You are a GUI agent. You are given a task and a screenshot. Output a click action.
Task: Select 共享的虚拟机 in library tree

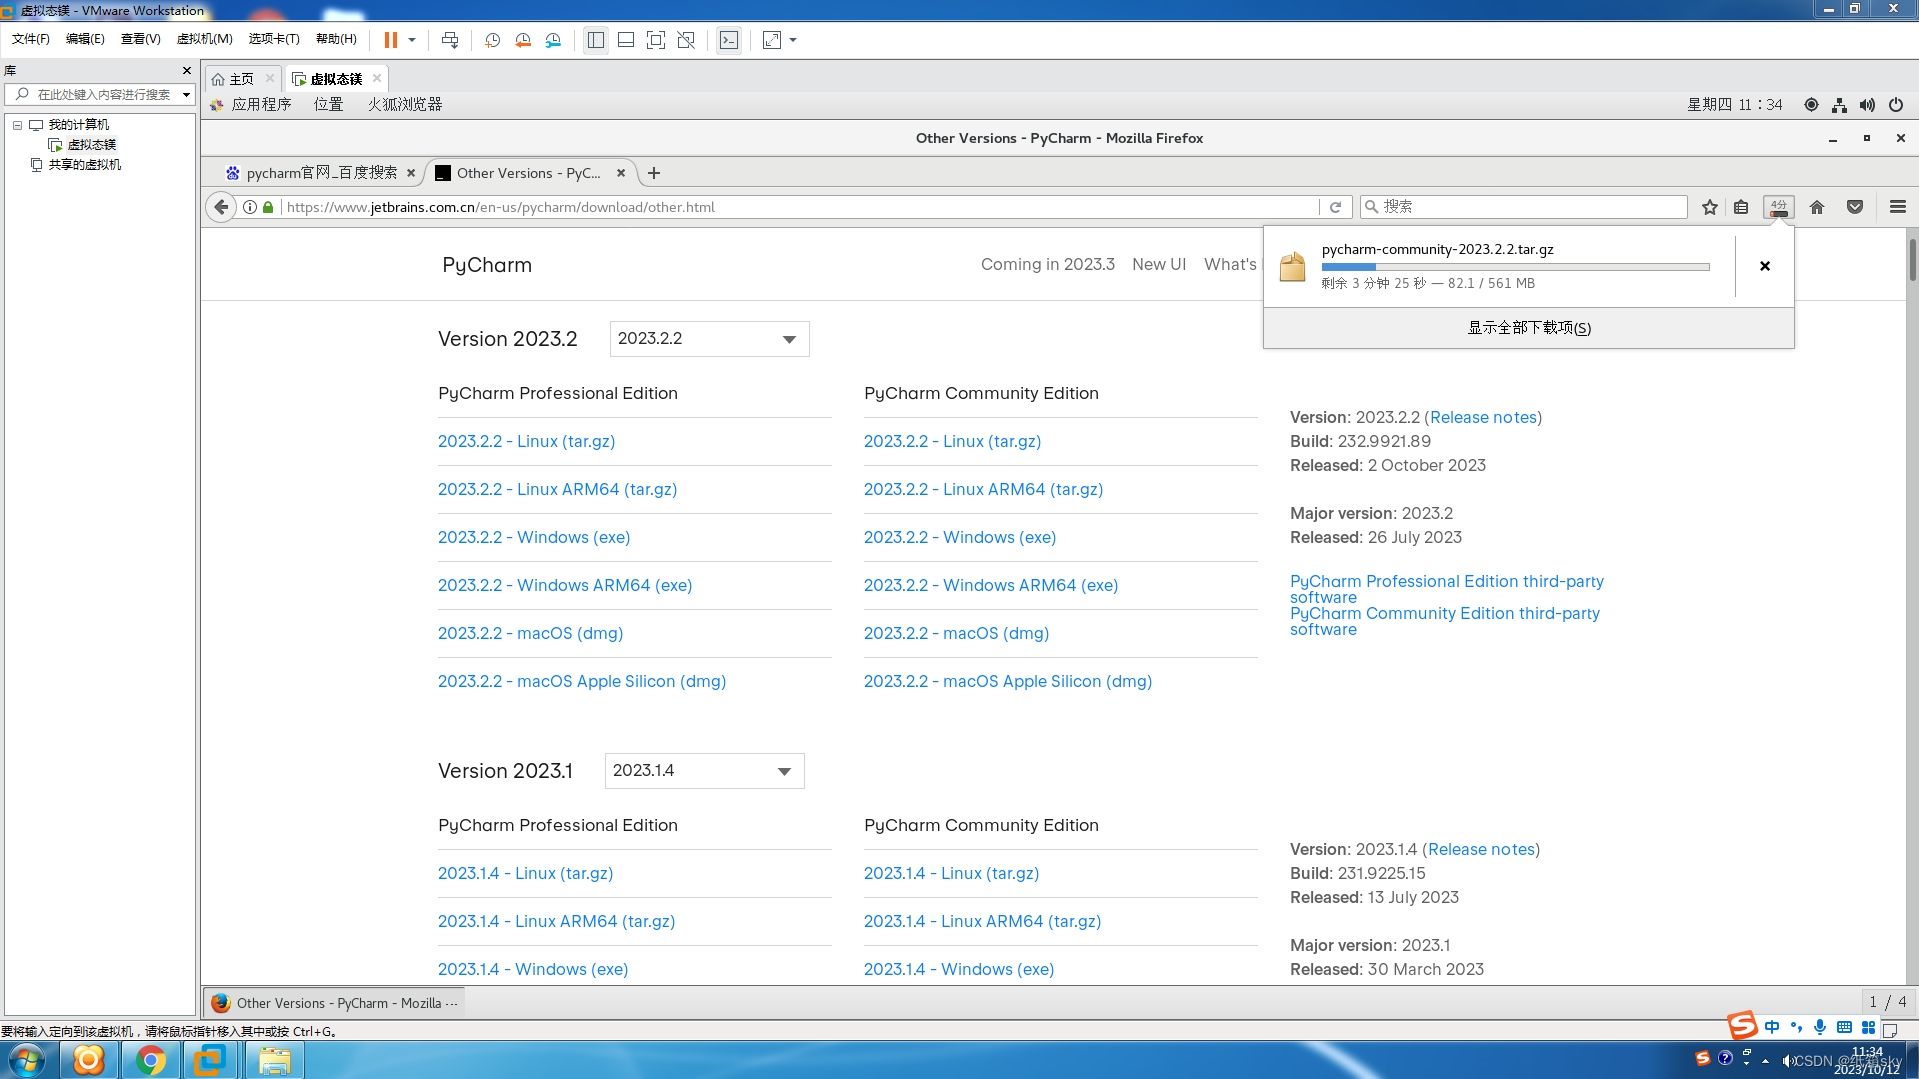tap(84, 165)
